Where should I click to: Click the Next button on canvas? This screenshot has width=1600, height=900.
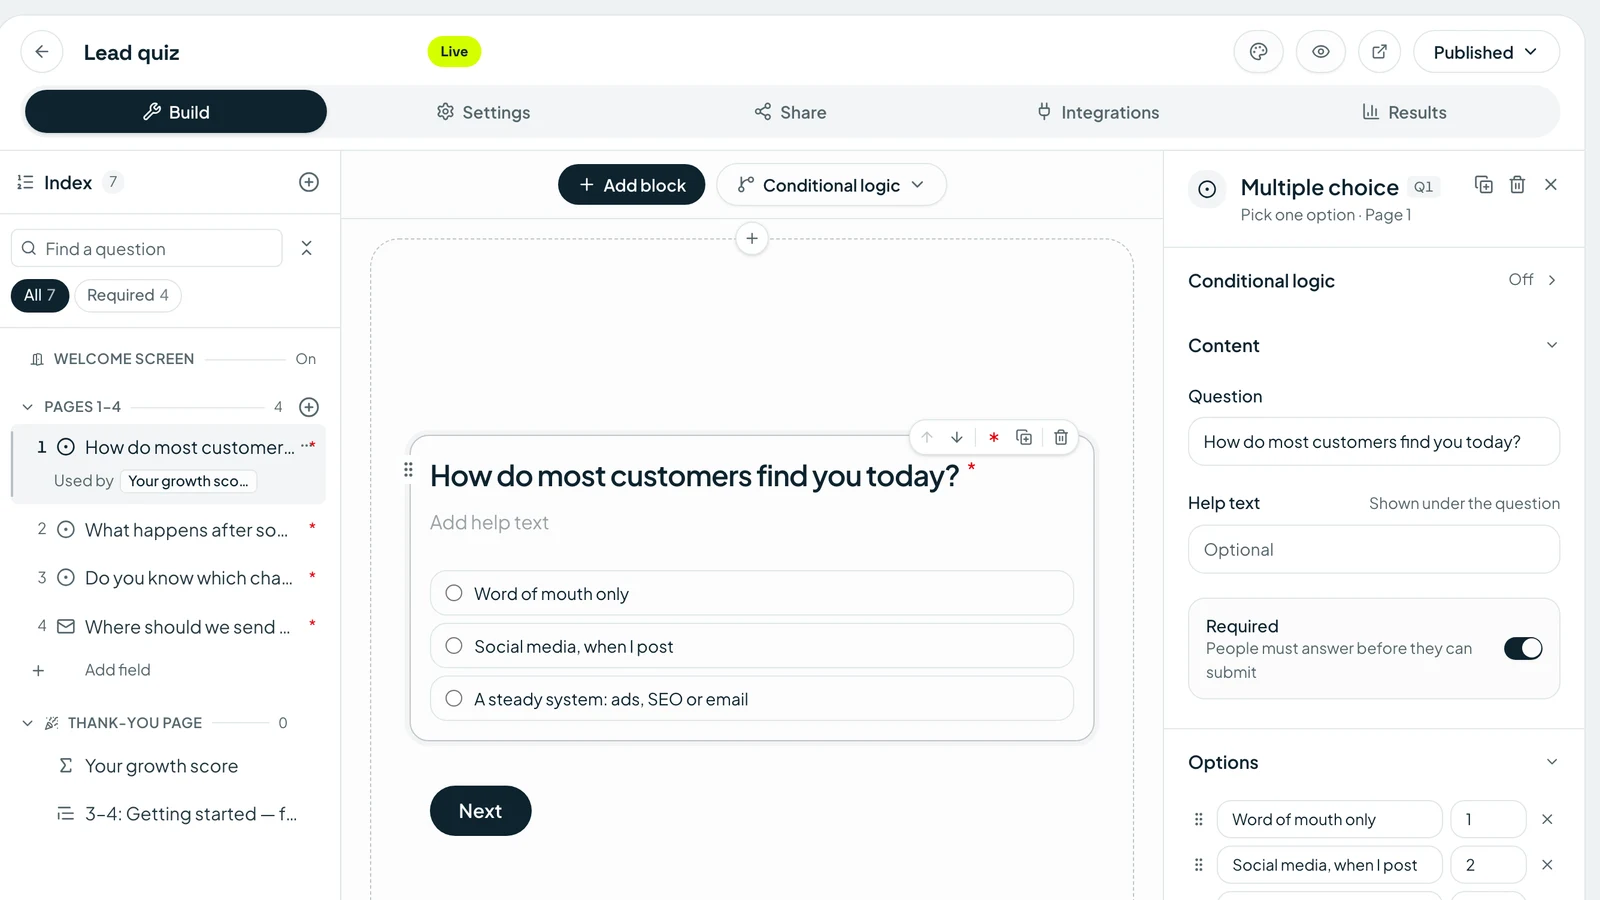(x=481, y=811)
